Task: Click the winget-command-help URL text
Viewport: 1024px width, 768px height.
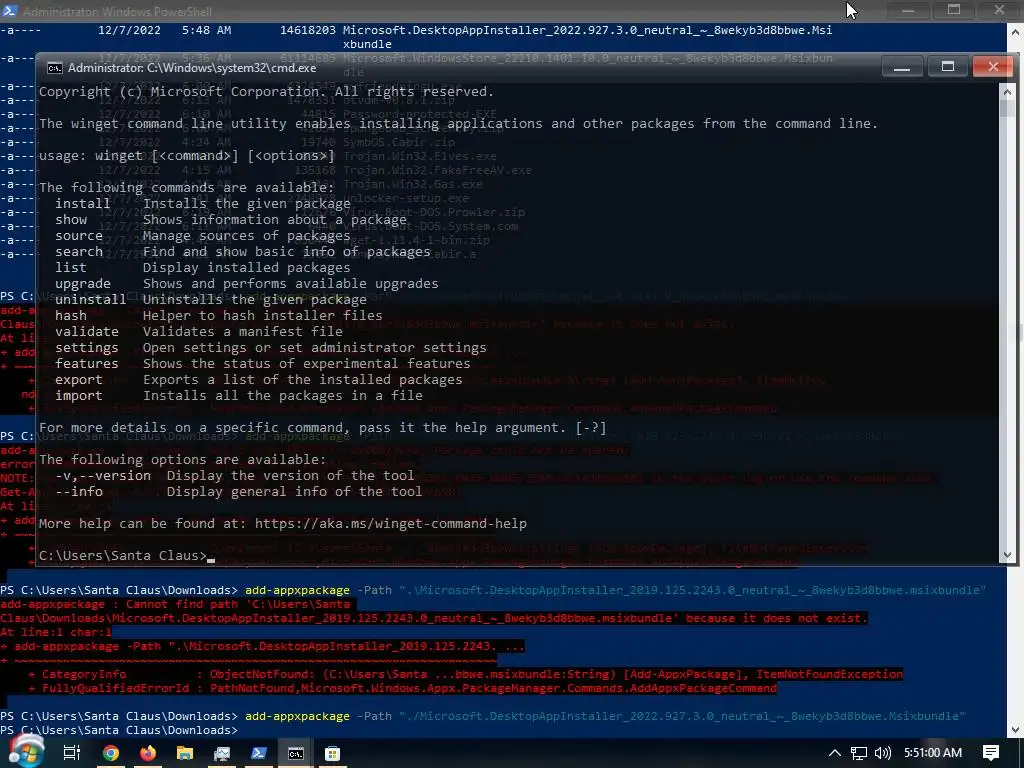Action: (391, 524)
